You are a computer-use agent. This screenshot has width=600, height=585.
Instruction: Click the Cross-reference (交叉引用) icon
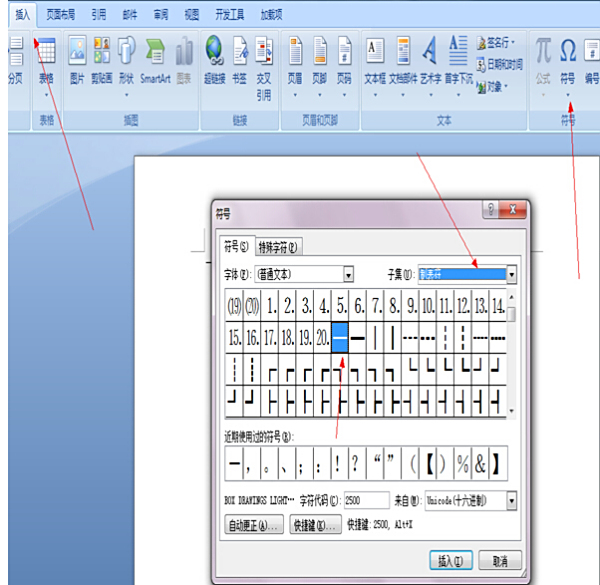coord(264,50)
